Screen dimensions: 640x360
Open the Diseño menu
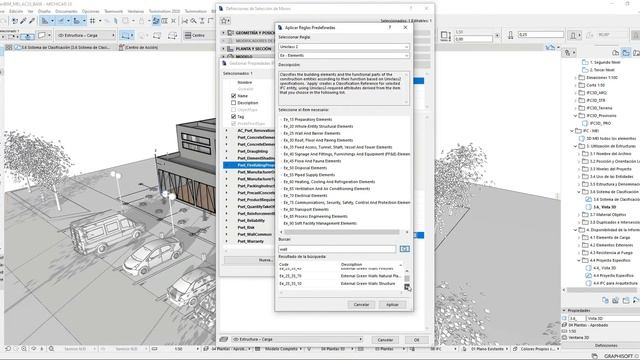tap(44, 11)
